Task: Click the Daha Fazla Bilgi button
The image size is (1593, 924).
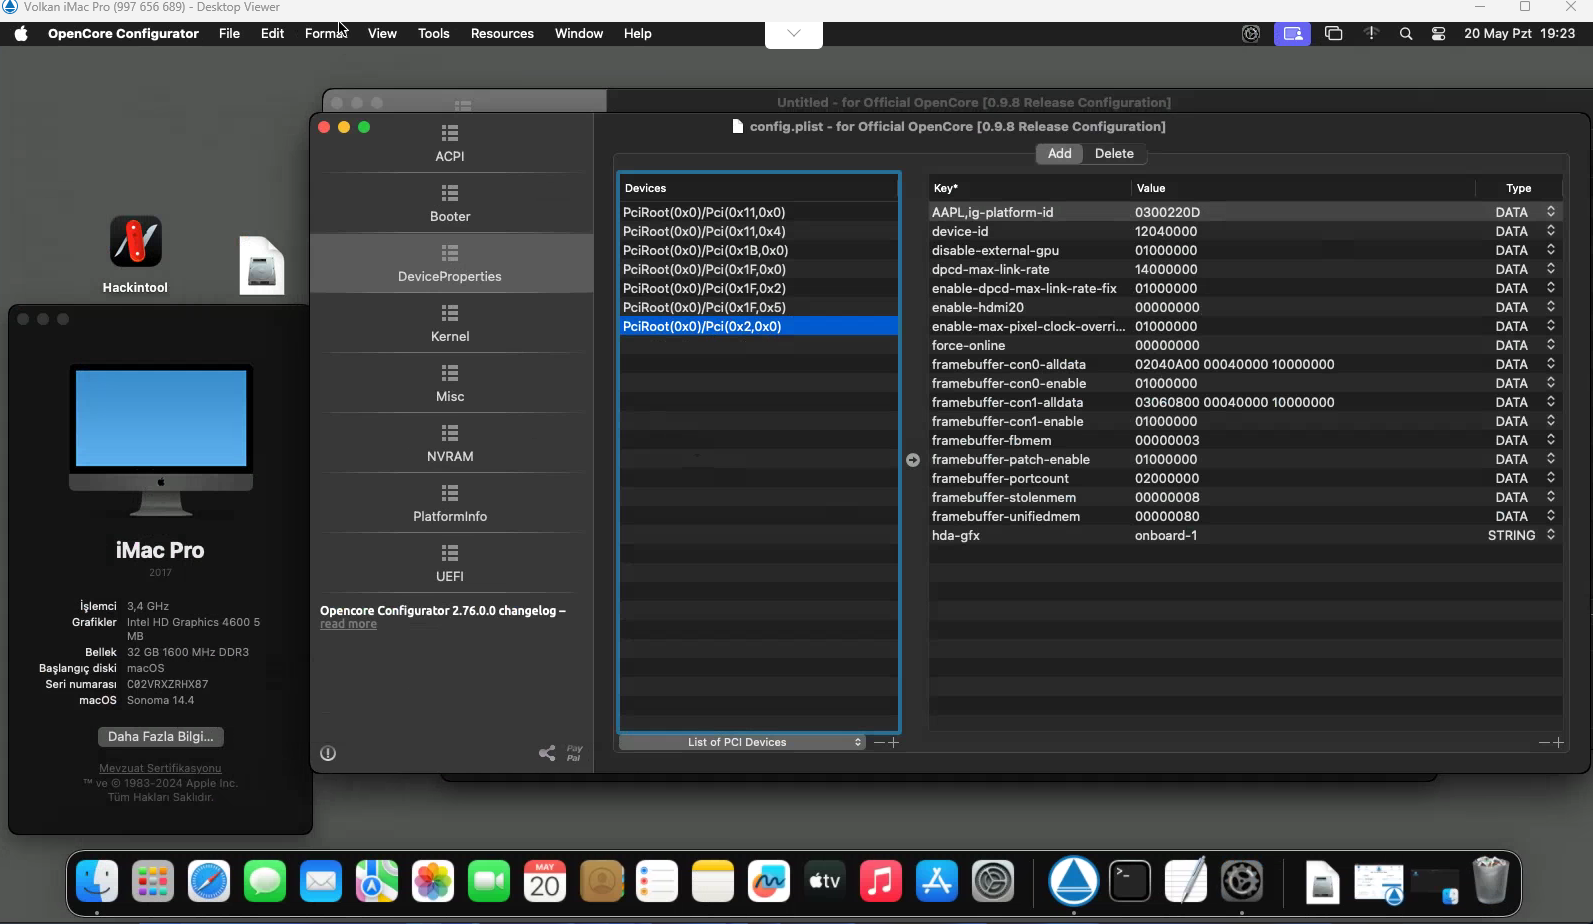Action: [160, 736]
